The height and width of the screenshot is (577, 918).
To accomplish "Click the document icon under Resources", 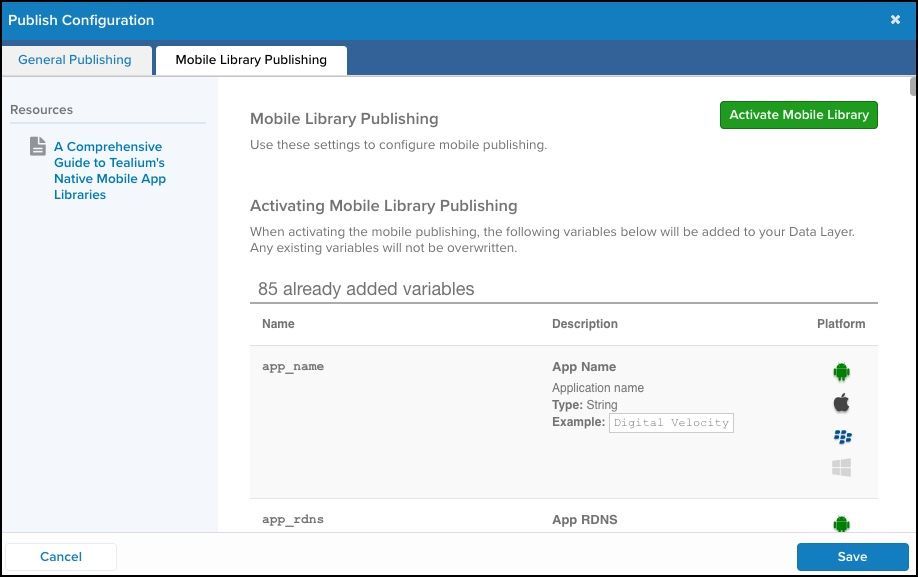I will (x=38, y=147).
